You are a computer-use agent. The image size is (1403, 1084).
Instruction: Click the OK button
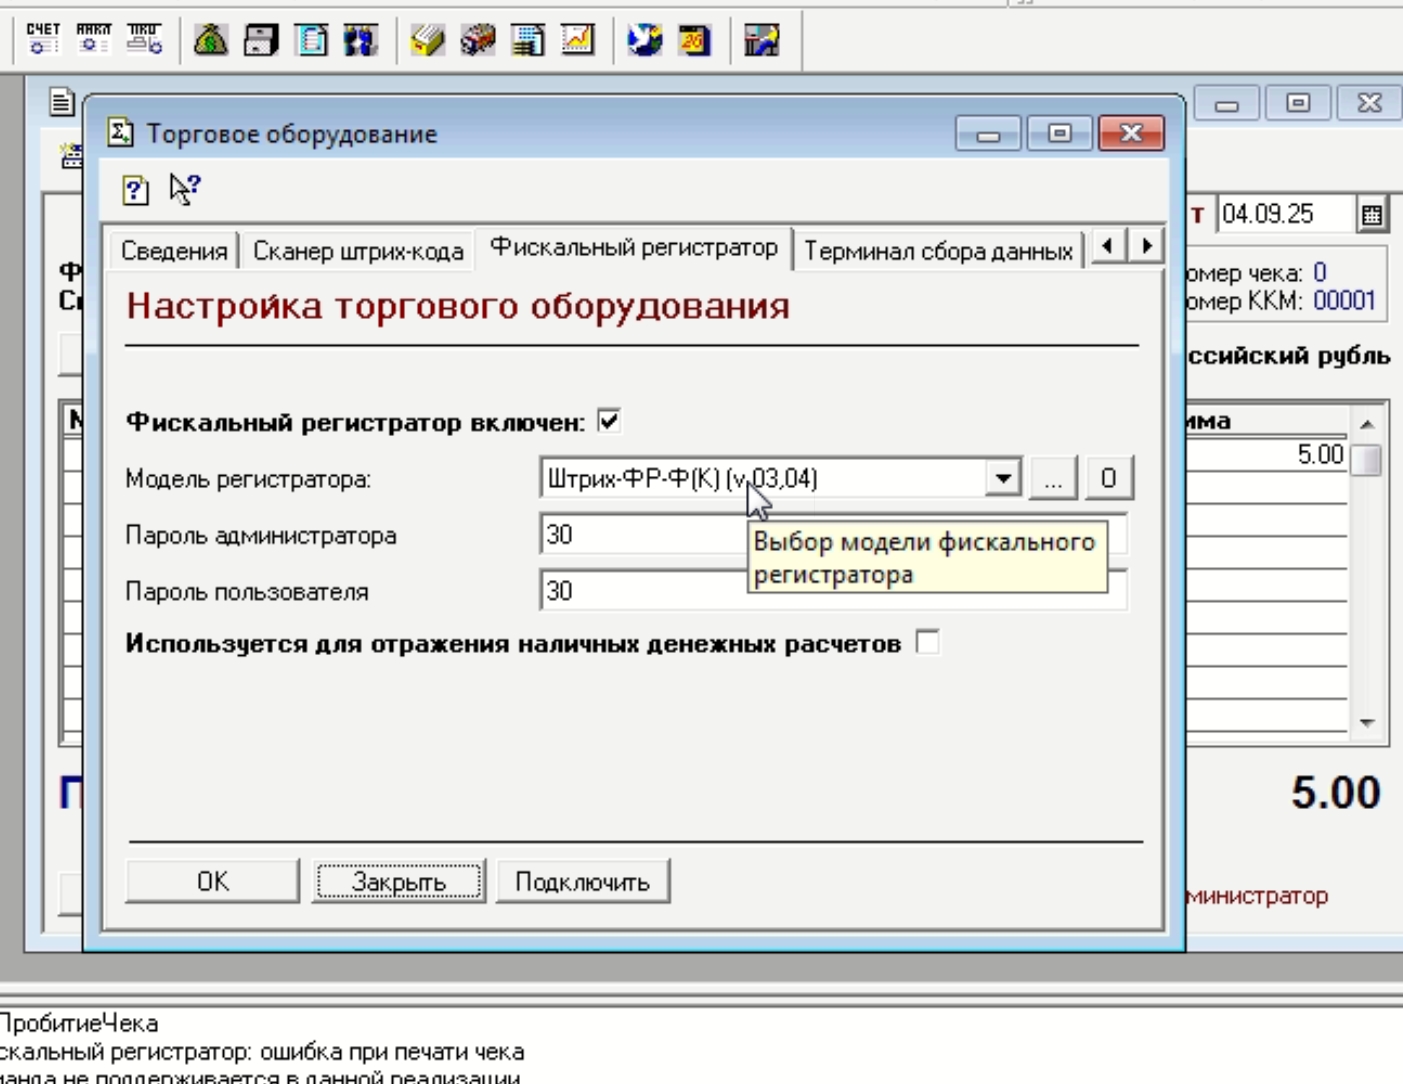click(212, 881)
